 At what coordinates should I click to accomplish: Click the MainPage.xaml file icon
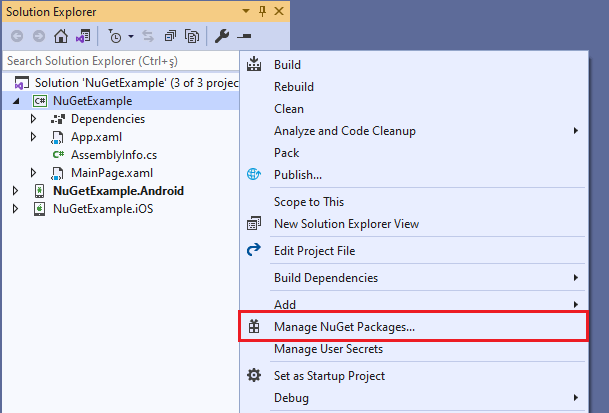click(57, 173)
